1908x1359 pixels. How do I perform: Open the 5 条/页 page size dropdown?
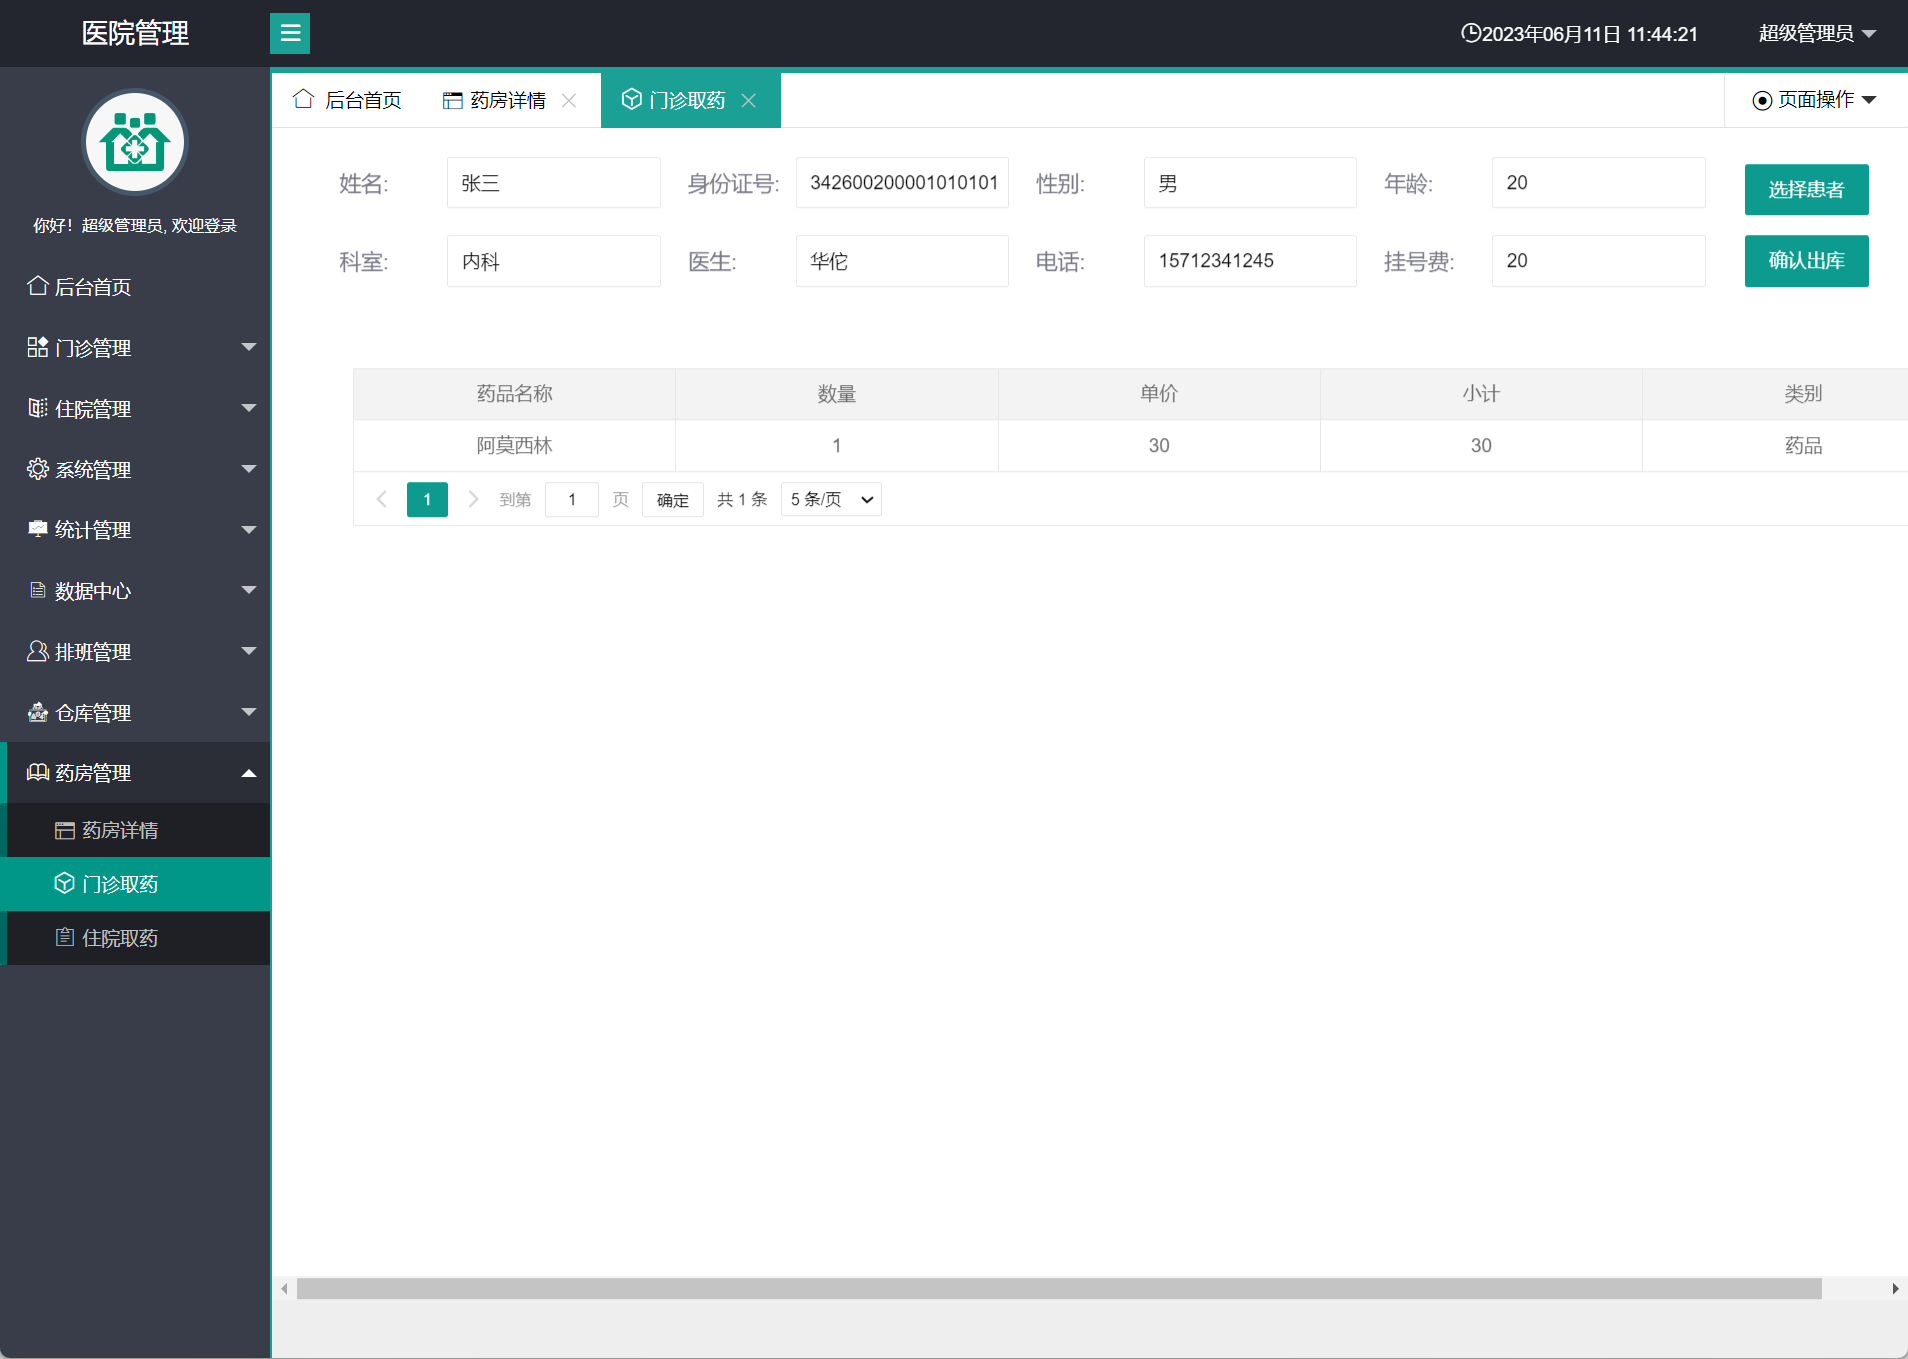[x=831, y=499]
